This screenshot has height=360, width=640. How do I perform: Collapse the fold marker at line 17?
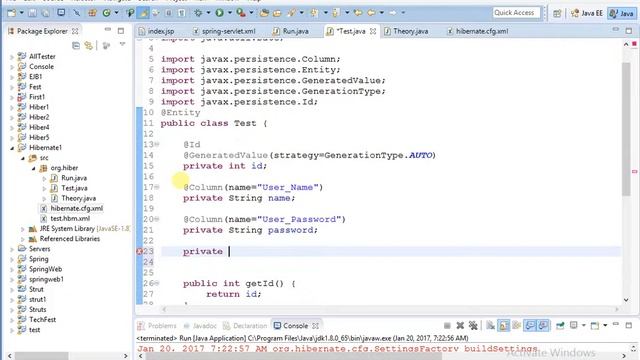click(x=157, y=187)
